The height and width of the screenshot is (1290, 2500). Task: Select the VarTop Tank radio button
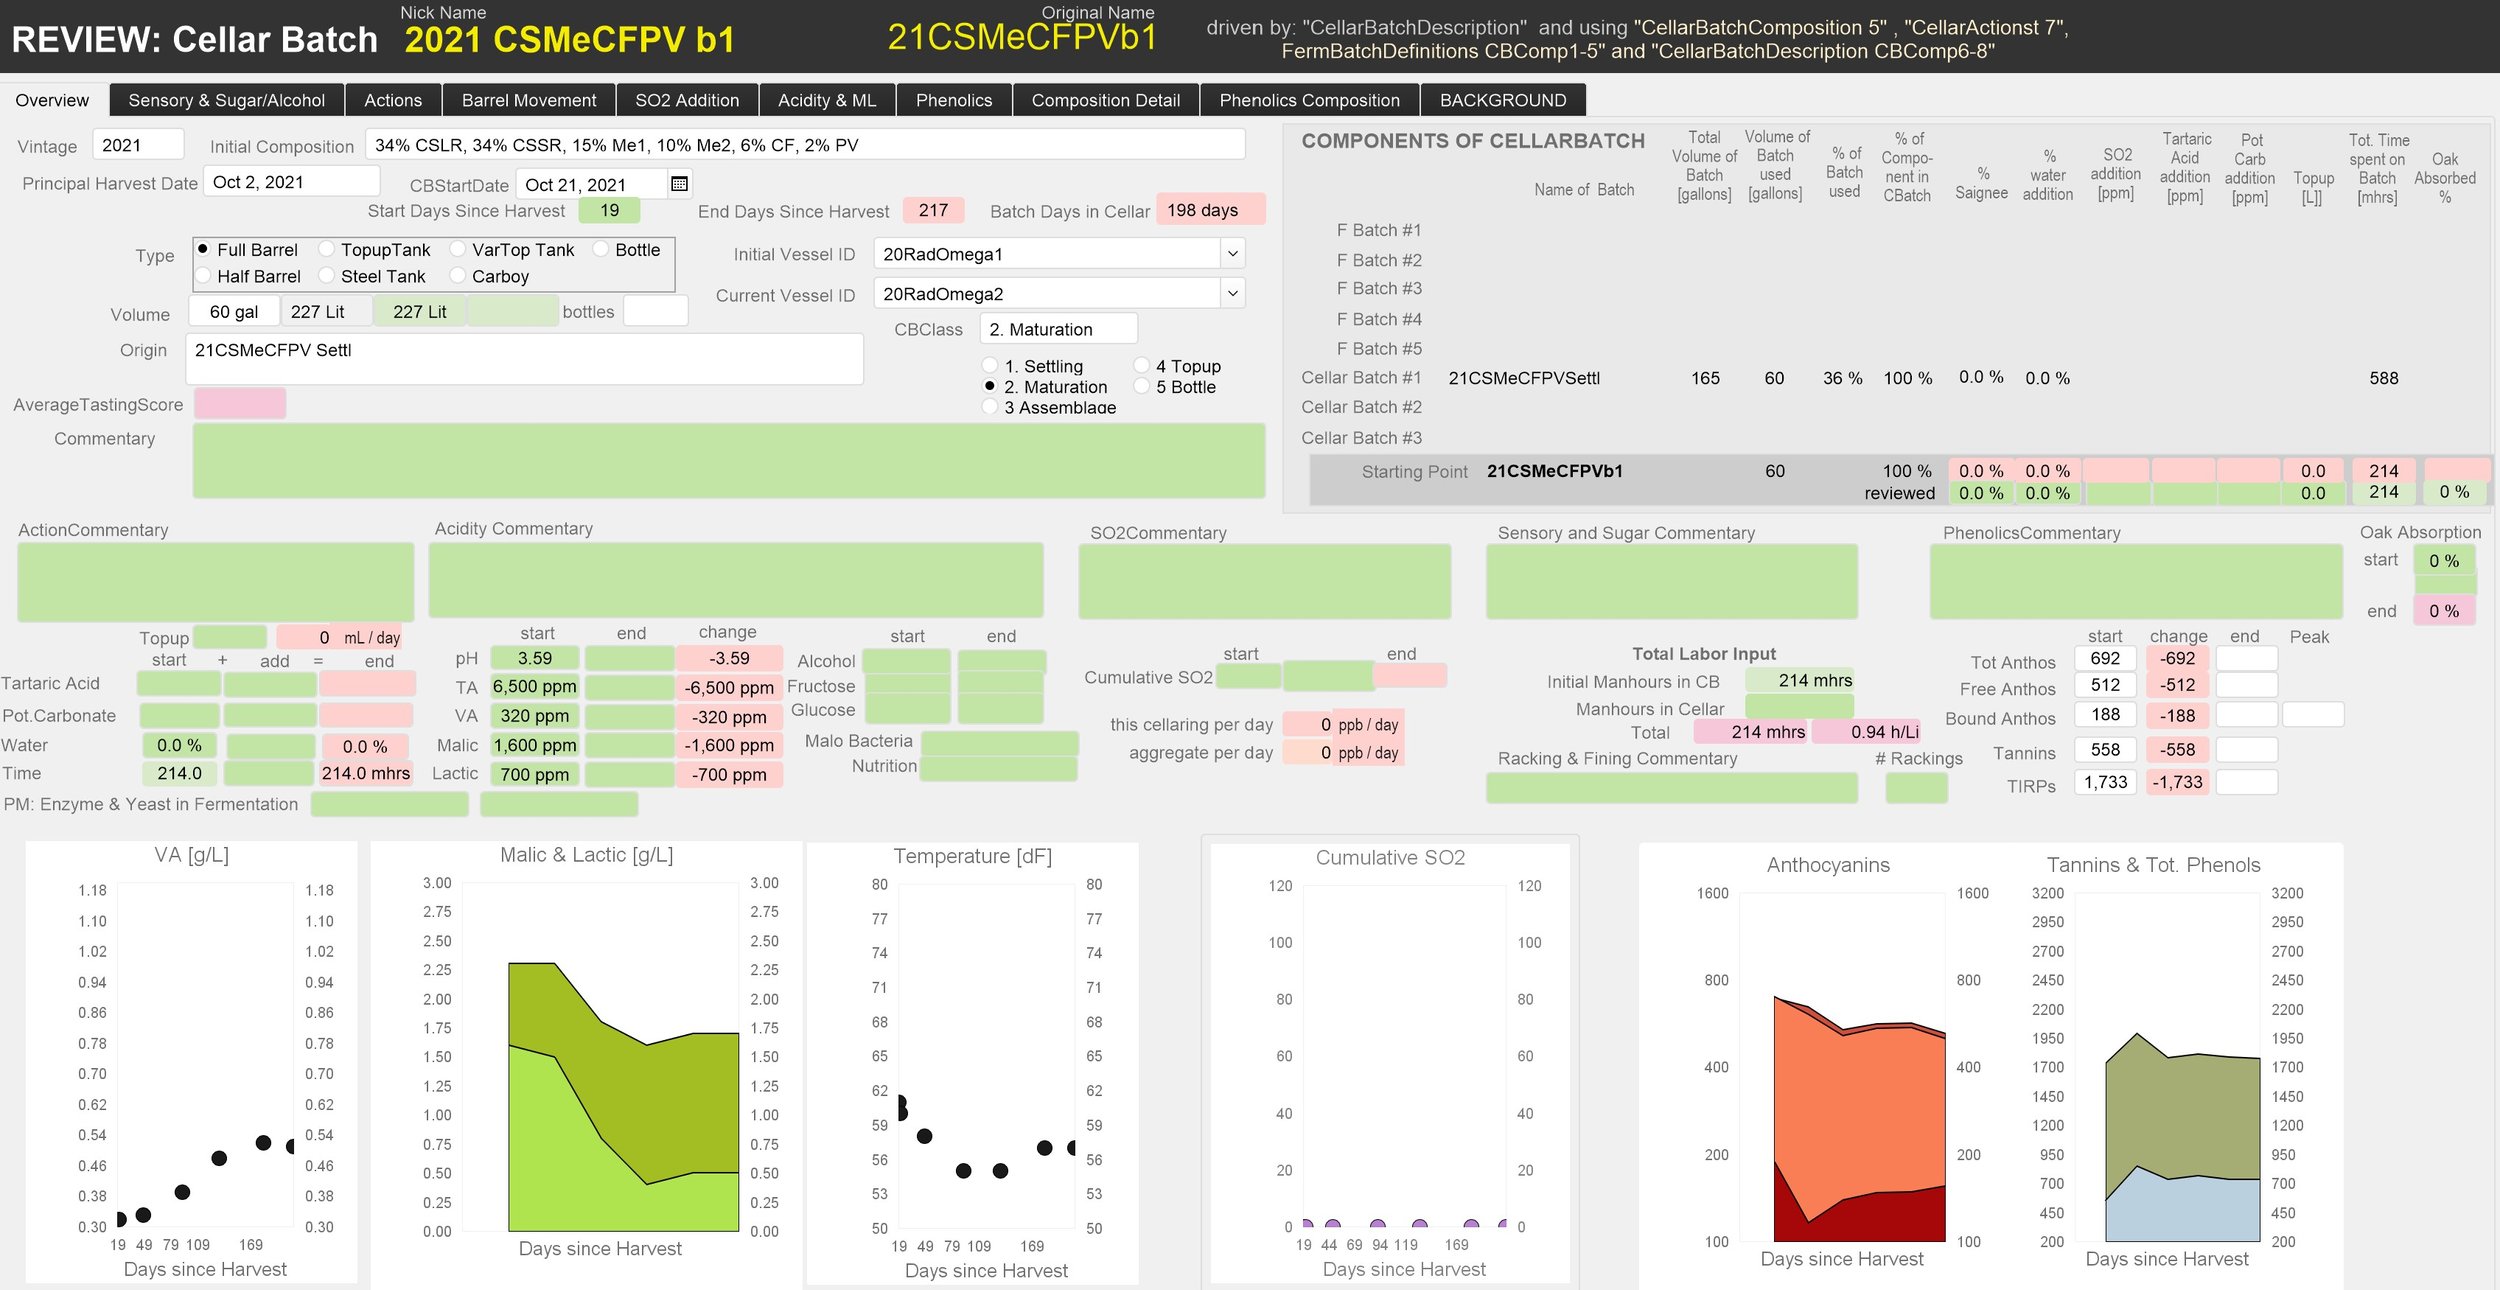point(457,249)
